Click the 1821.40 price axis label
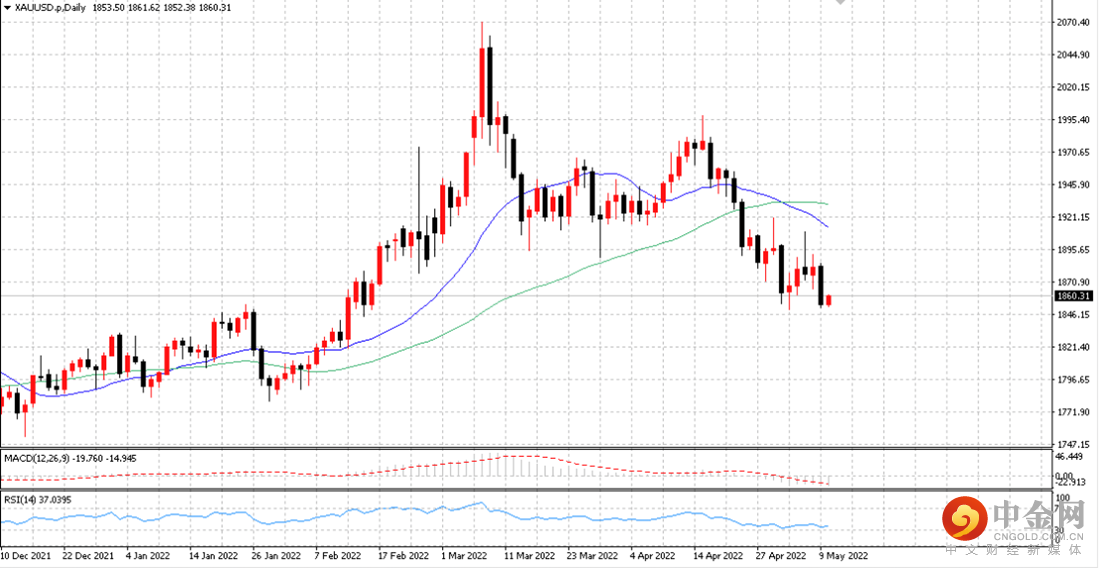The width and height of the screenshot is (1099, 568). tap(1073, 347)
